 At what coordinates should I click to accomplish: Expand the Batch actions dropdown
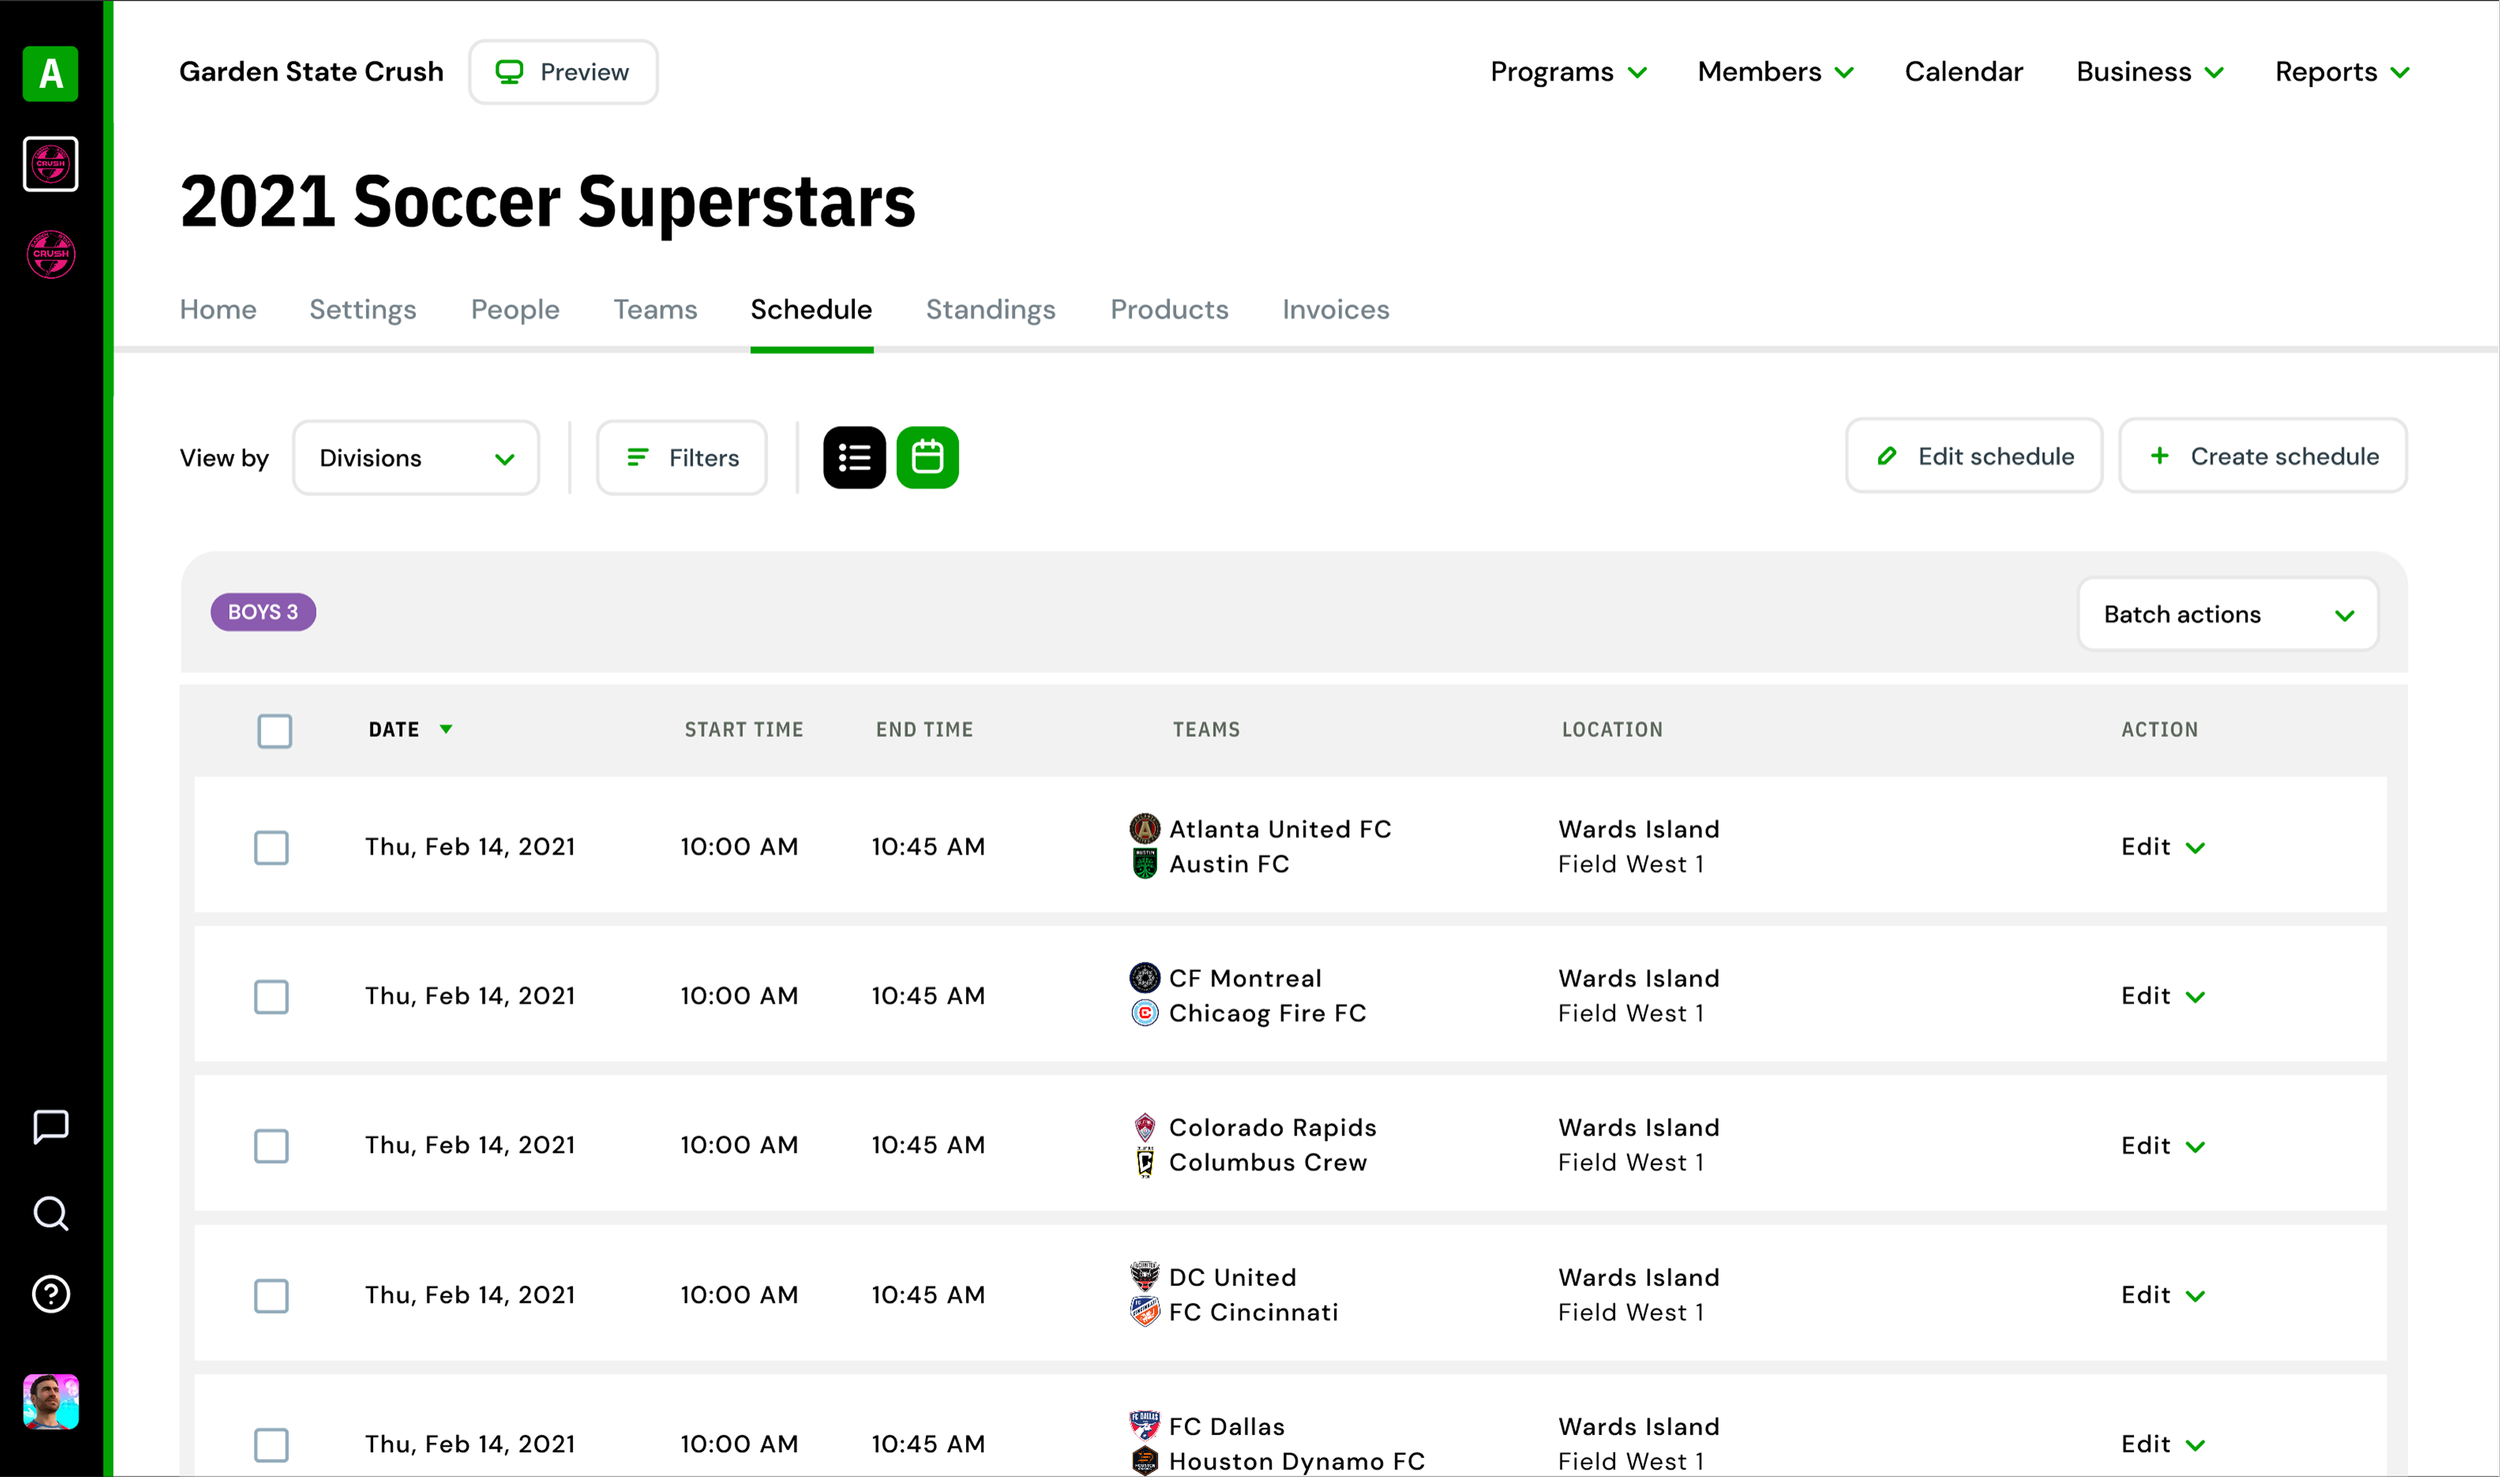[2227, 615]
